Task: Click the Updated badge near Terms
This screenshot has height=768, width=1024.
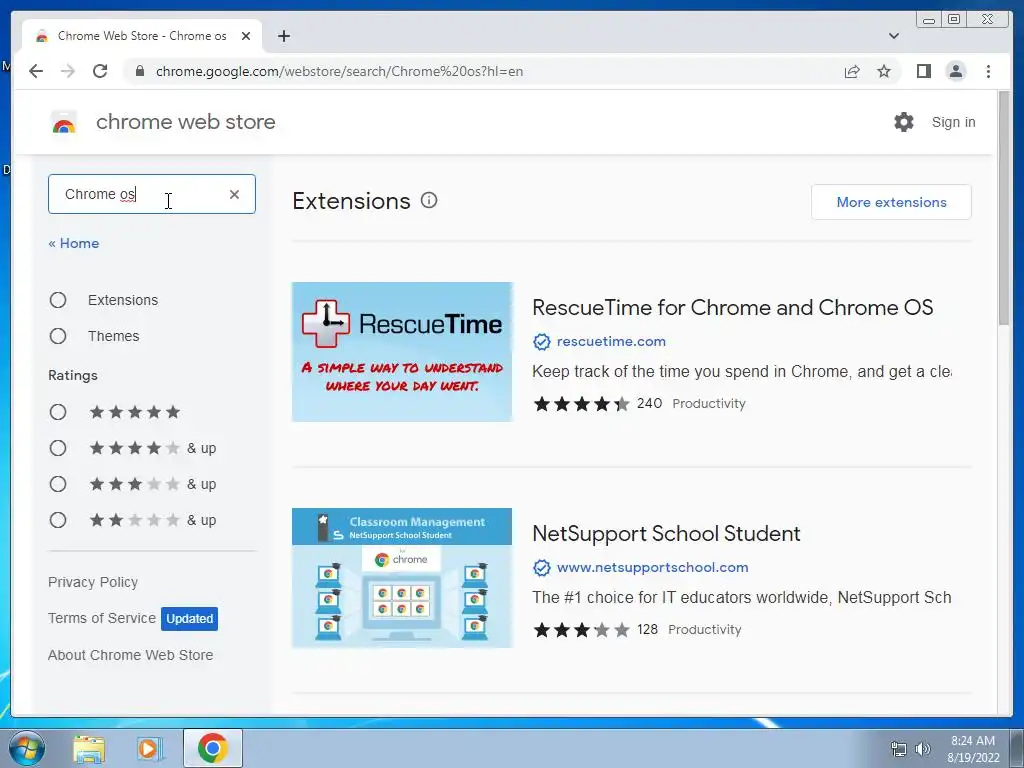Action: [189, 618]
